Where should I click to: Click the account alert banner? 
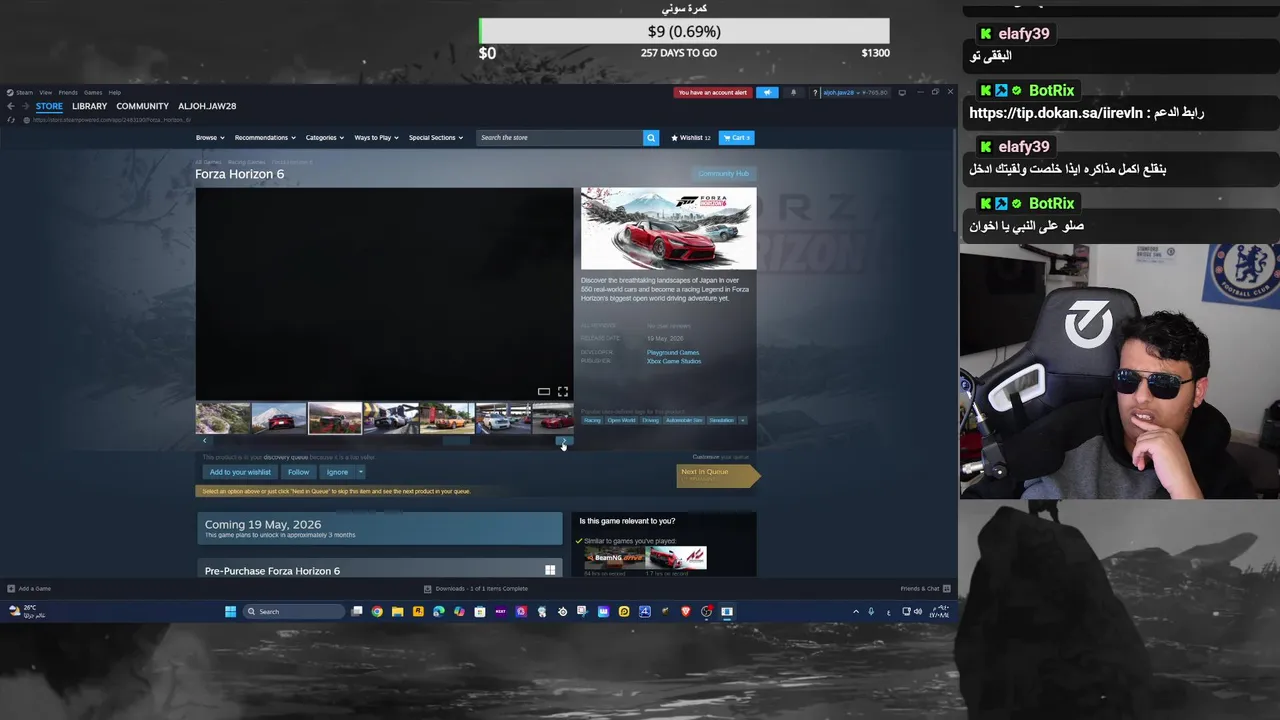[713, 93]
